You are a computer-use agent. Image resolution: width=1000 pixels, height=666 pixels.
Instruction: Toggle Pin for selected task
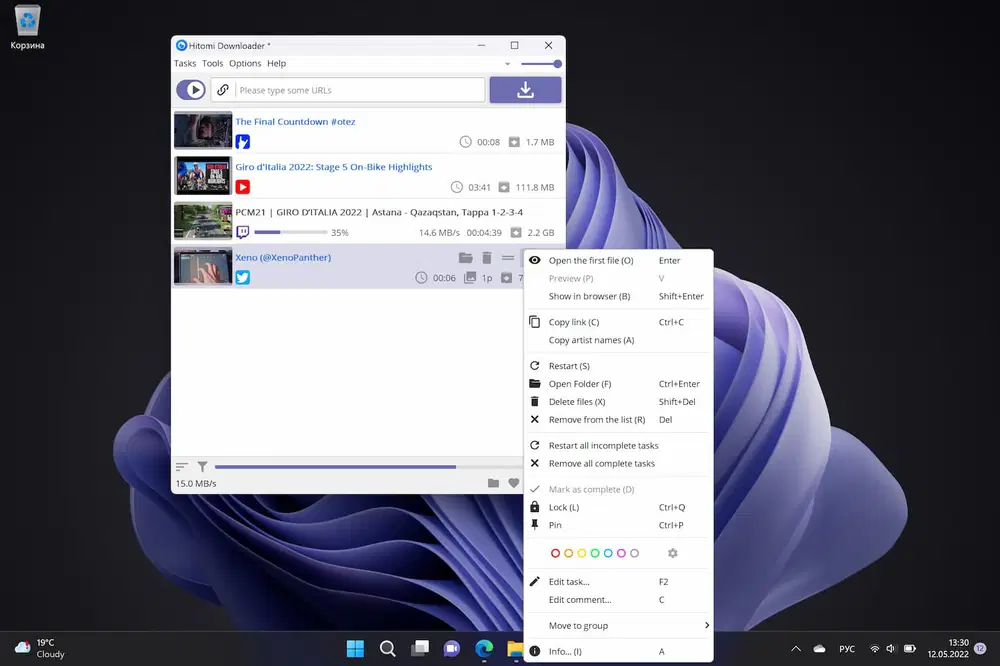[555, 525]
